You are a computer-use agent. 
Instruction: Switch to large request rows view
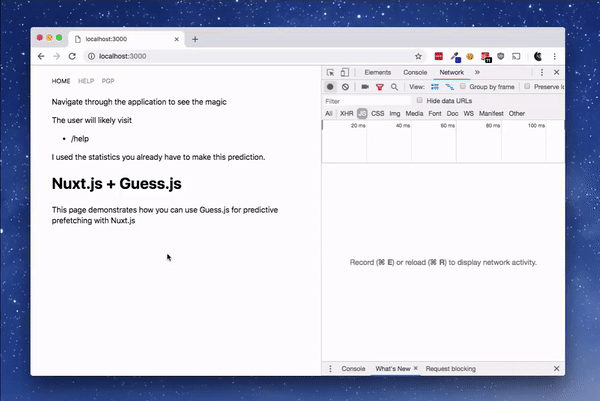[435, 87]
